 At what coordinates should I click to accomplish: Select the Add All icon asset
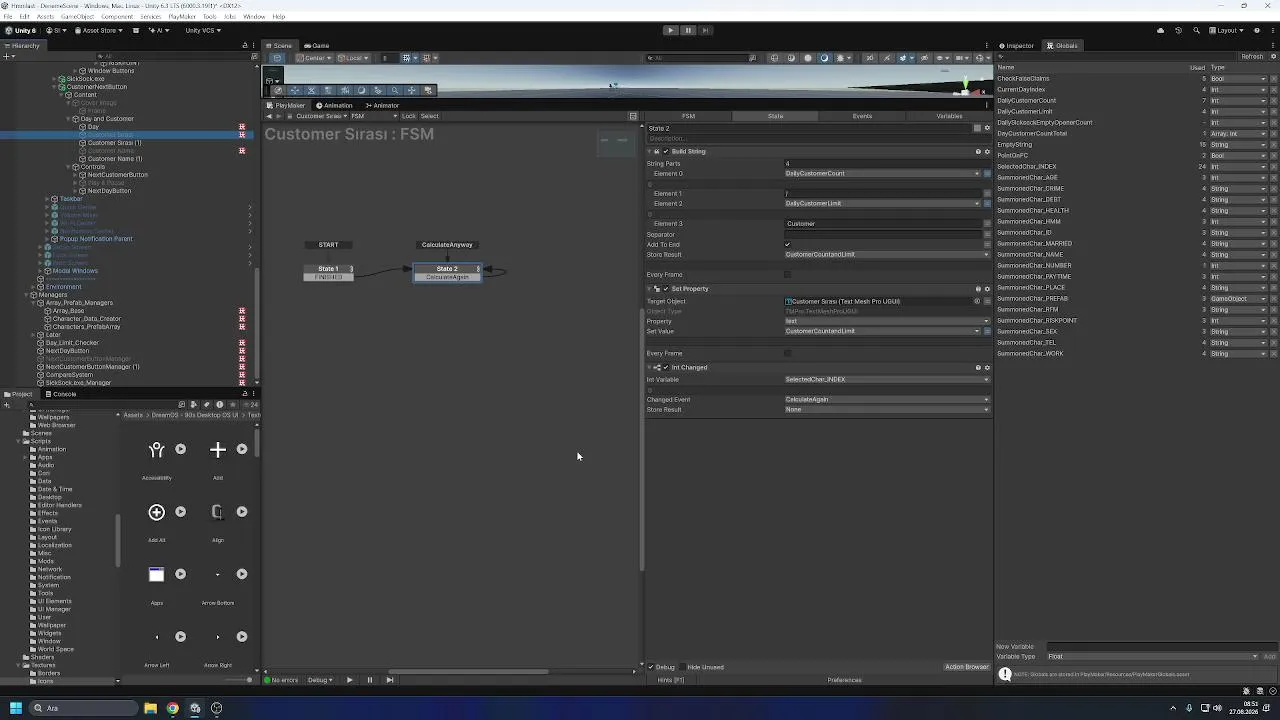point(156,513)
